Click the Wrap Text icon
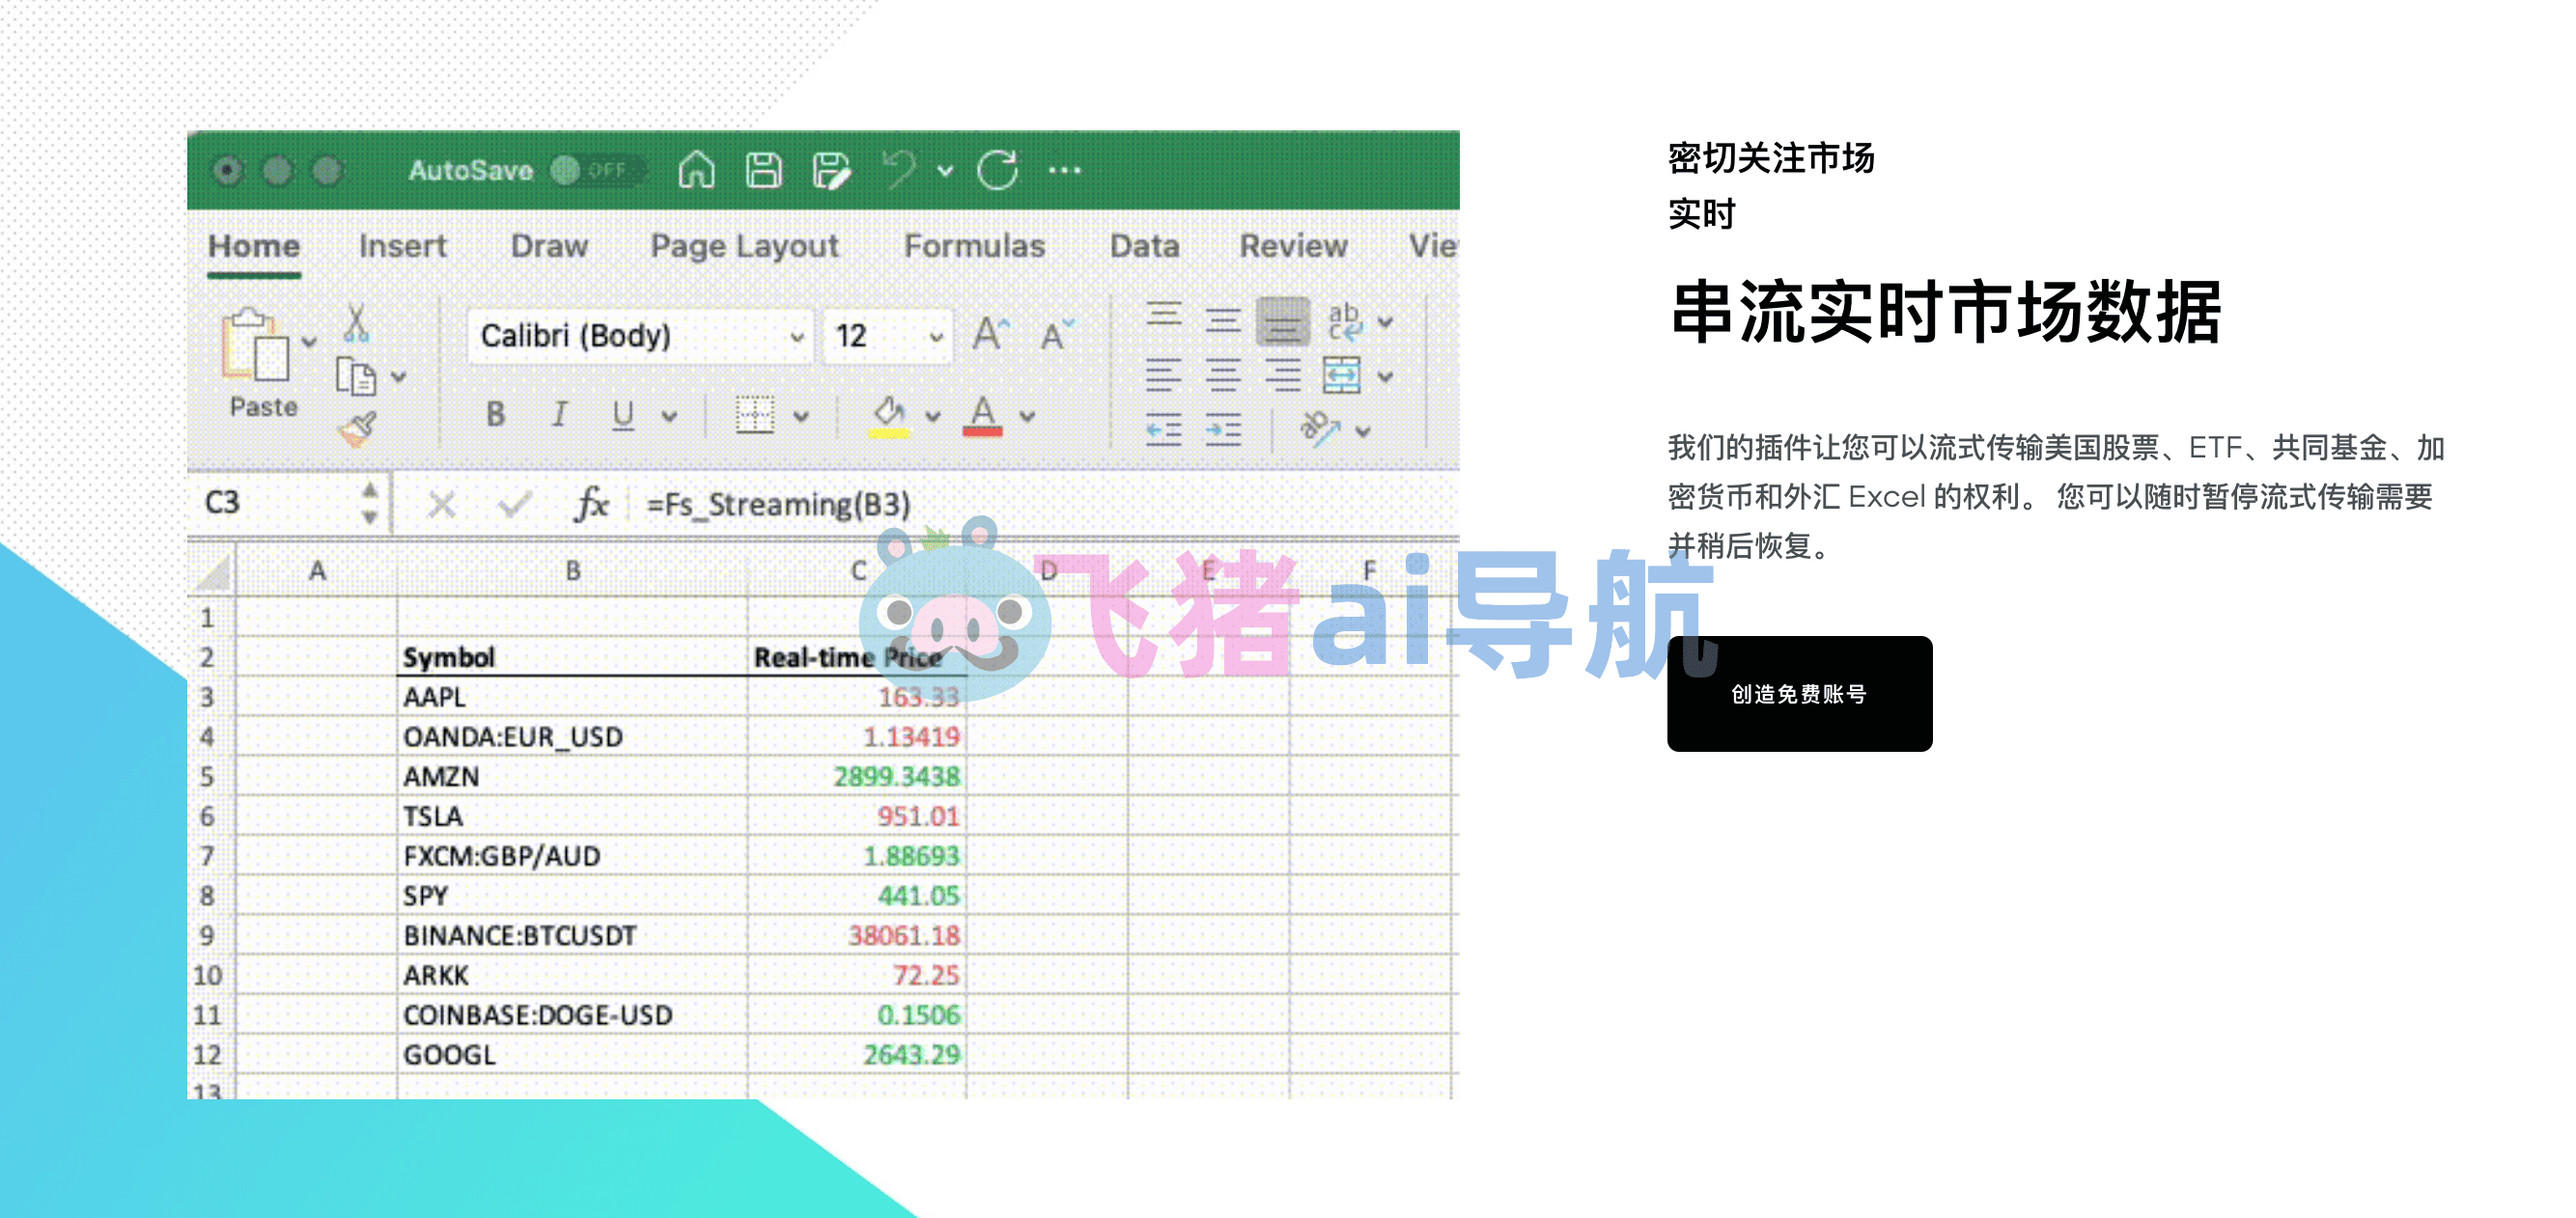This screenshot has width=2576, height=1218. [1344, 321]
